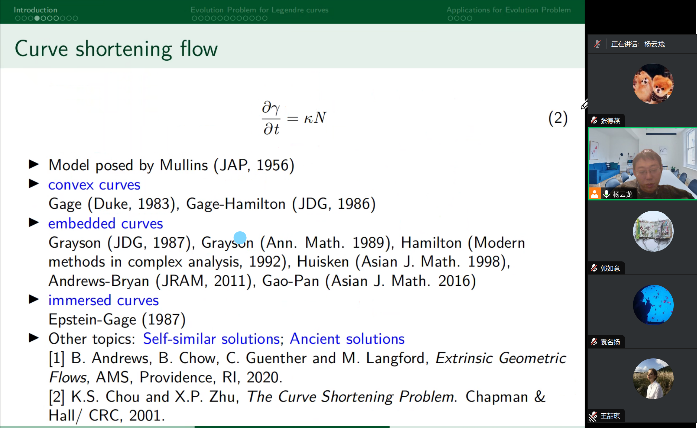
Task: Click the "immersed curves" blue heading
Action: coord(103,300)
